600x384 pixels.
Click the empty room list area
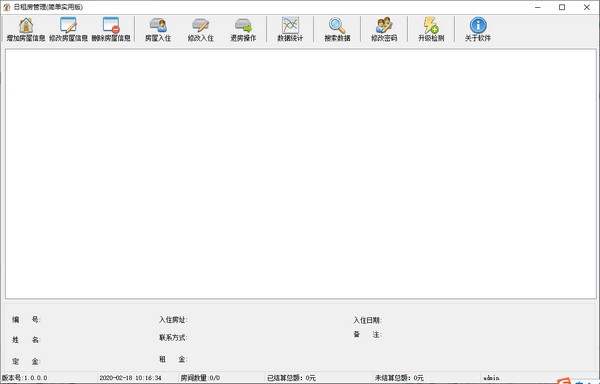(301, 174)
